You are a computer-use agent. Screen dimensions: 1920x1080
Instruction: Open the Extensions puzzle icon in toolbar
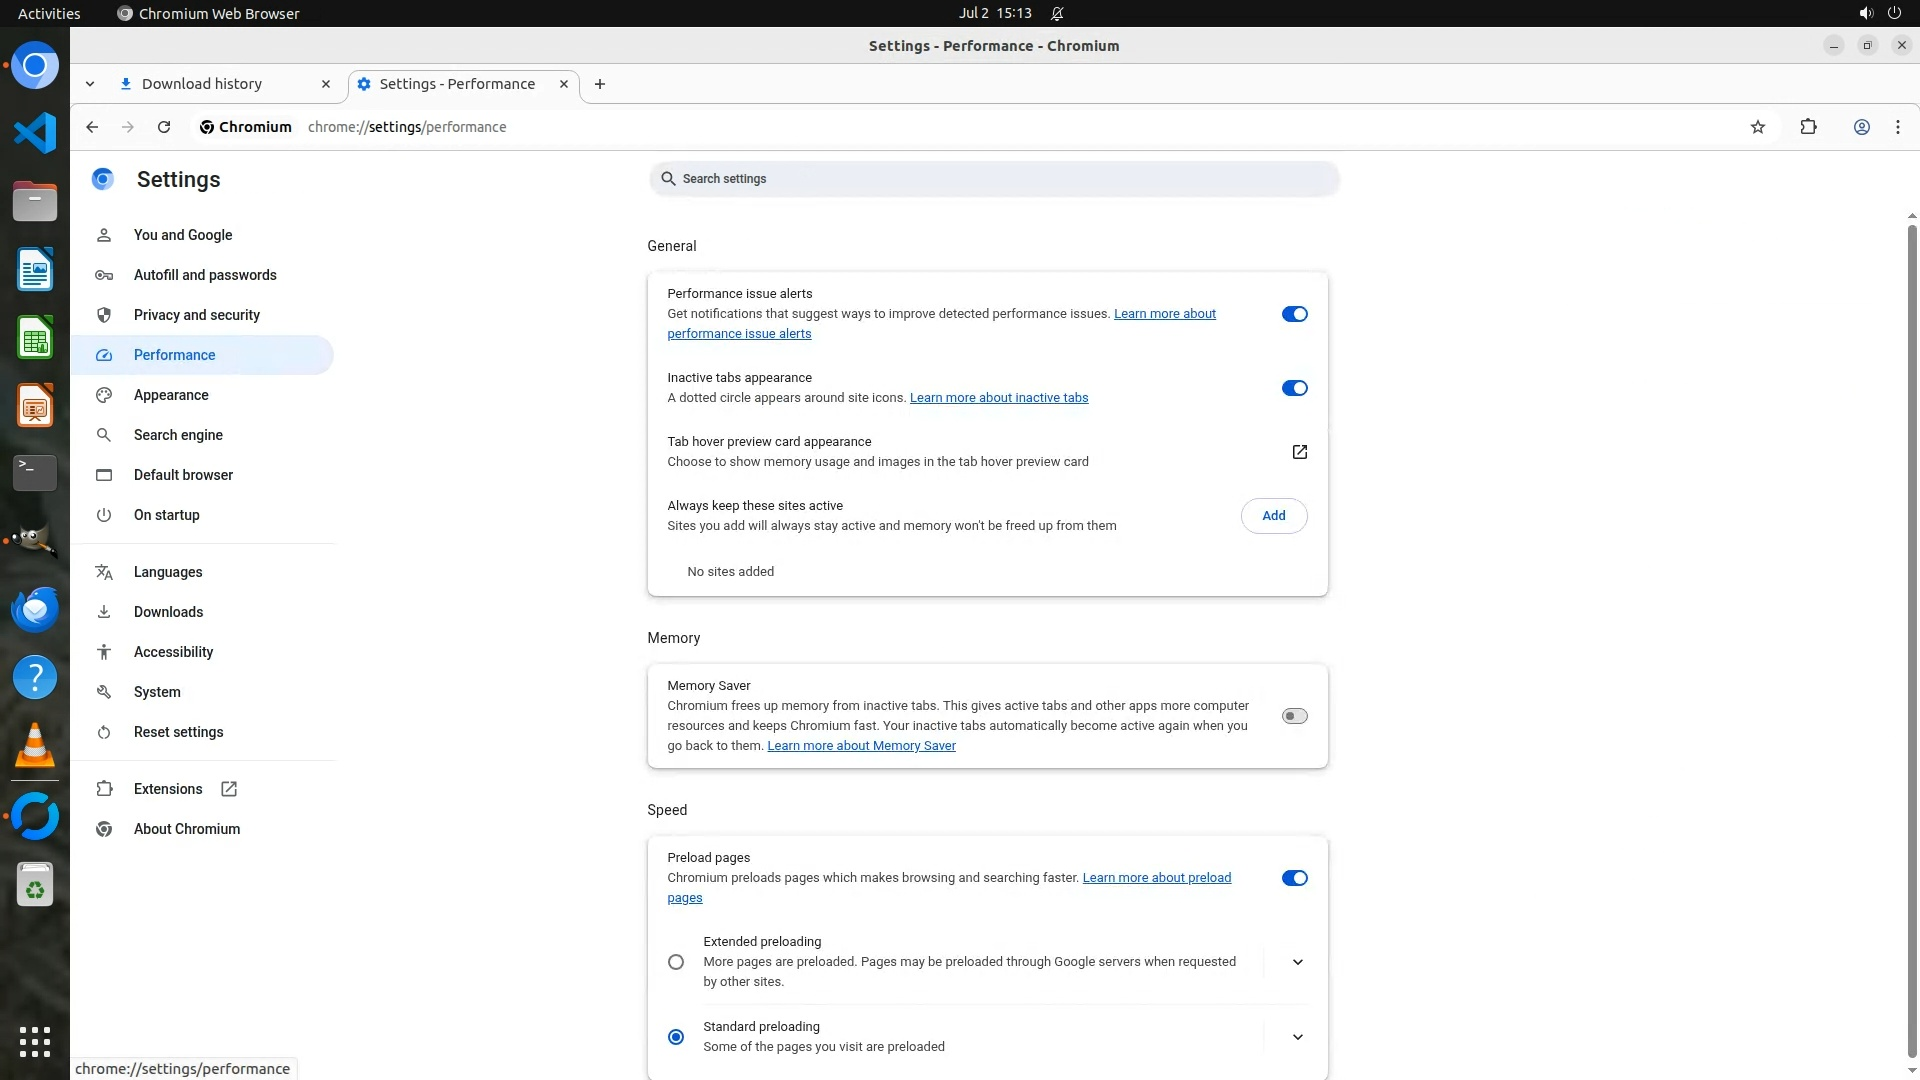click(1808, 127)
